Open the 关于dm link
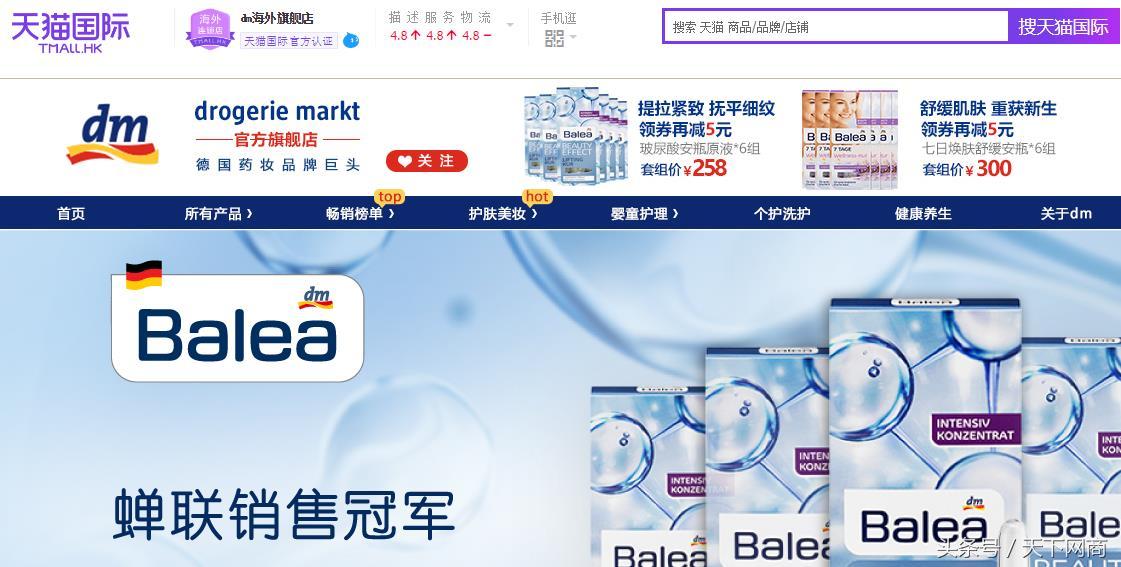 [x=1066, y=213]
